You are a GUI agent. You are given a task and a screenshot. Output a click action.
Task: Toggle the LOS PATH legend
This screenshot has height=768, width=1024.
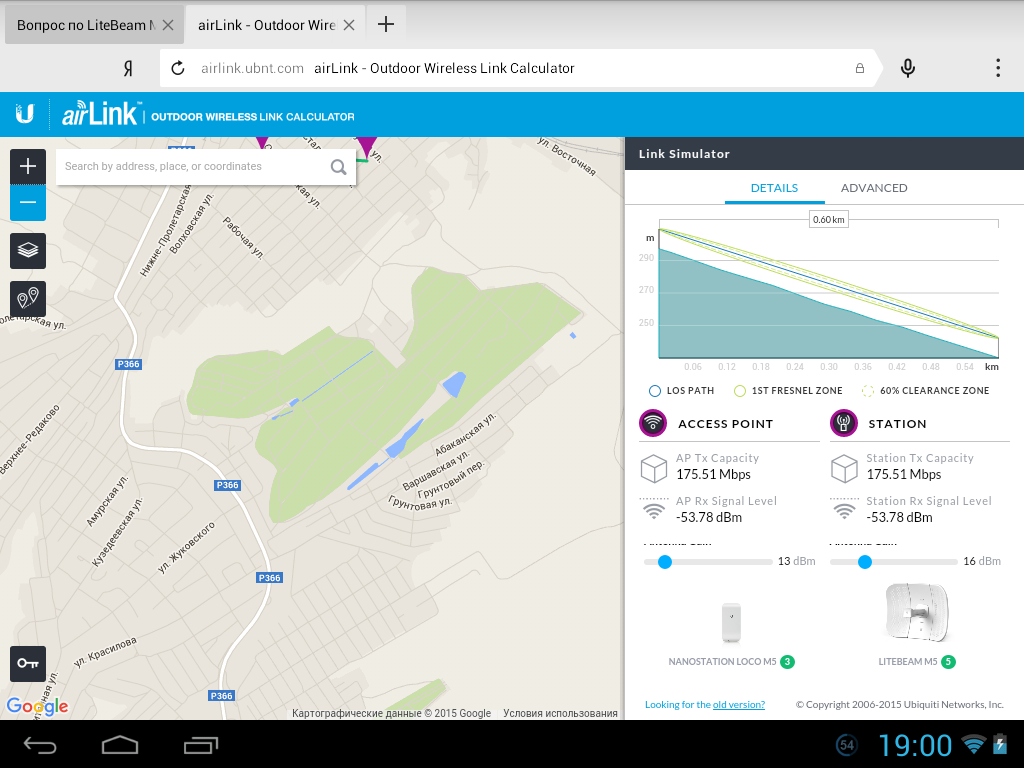[681, 391]
